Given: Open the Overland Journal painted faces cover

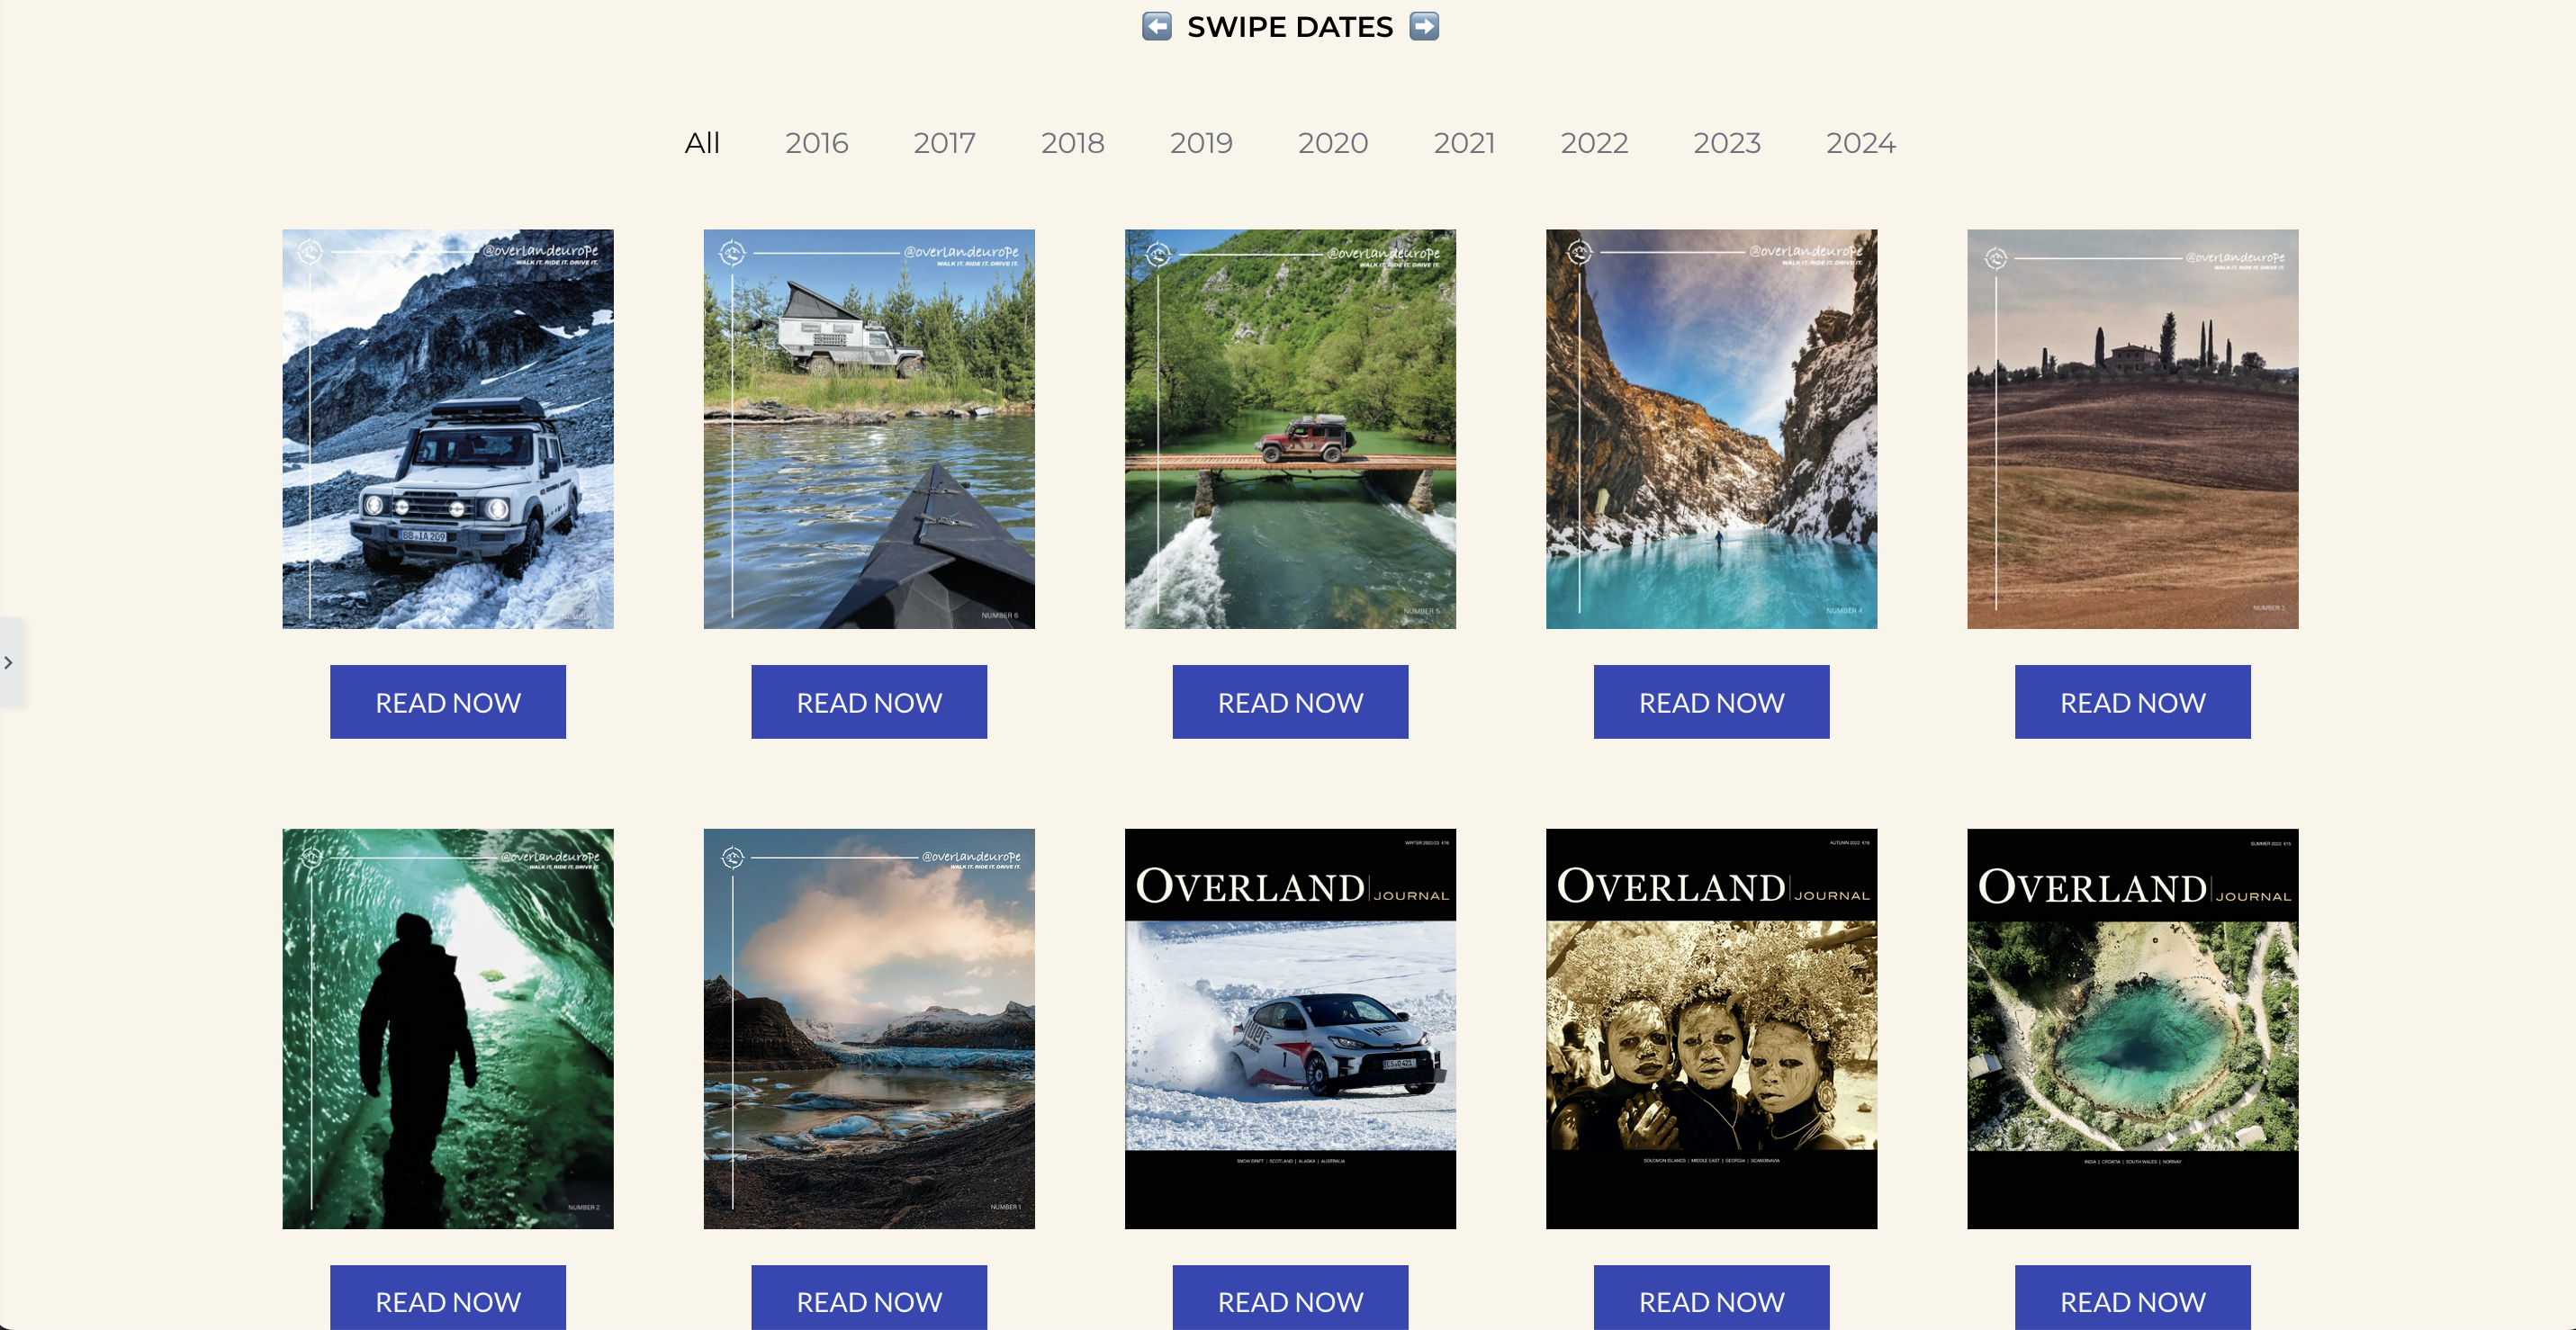Looking at the screenshot, I should [x=1711, y=1028].
